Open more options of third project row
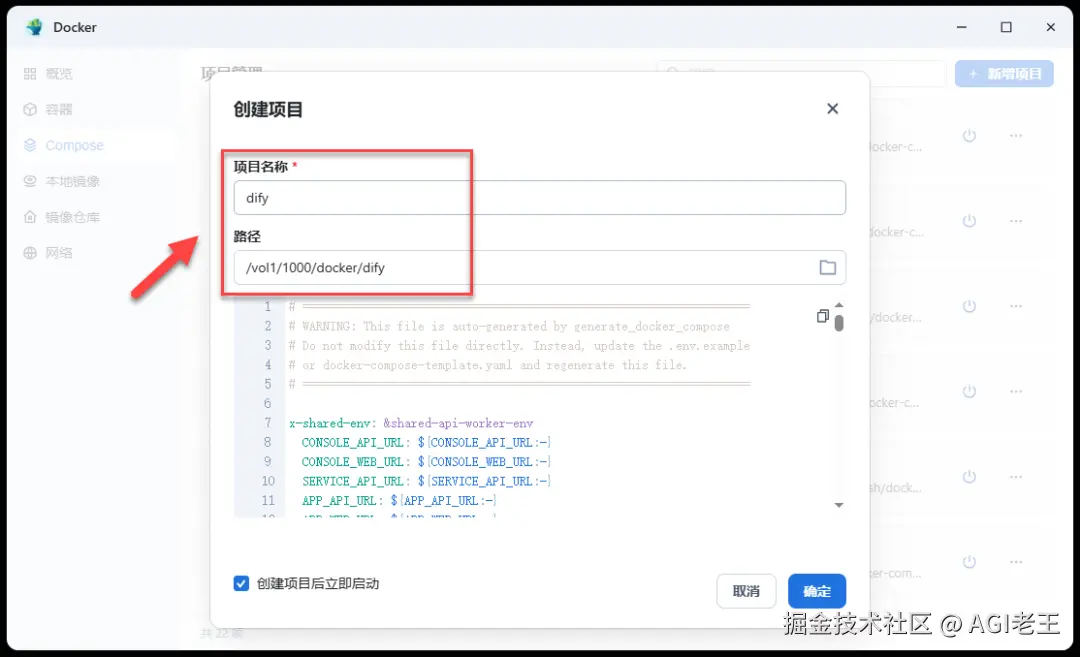Screen dimensions: 1080x657 [x=1016, y=306]
